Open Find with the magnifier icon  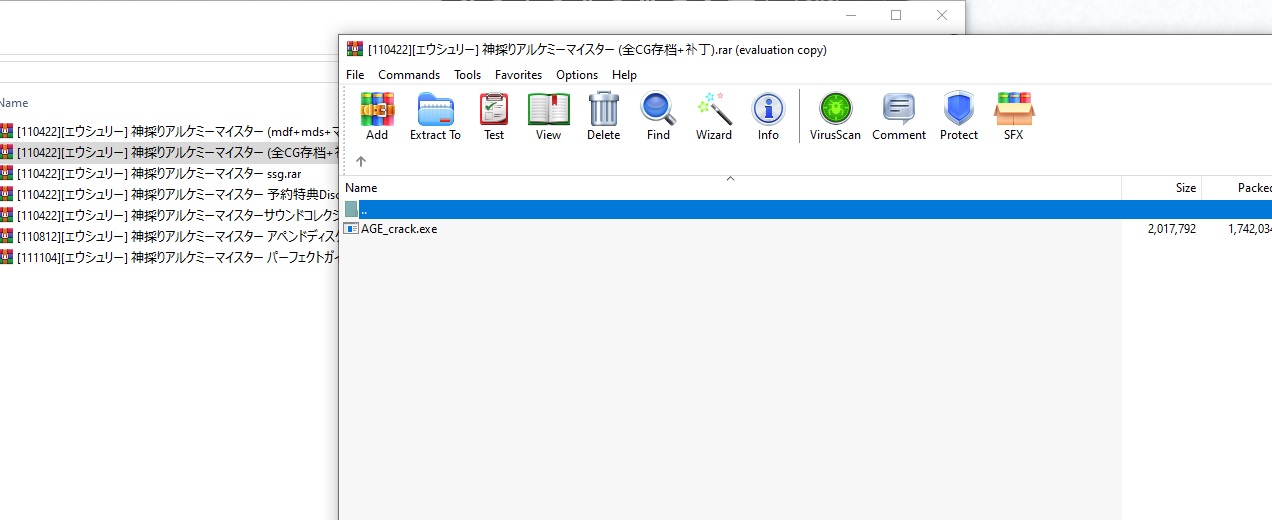pos(658,116)
